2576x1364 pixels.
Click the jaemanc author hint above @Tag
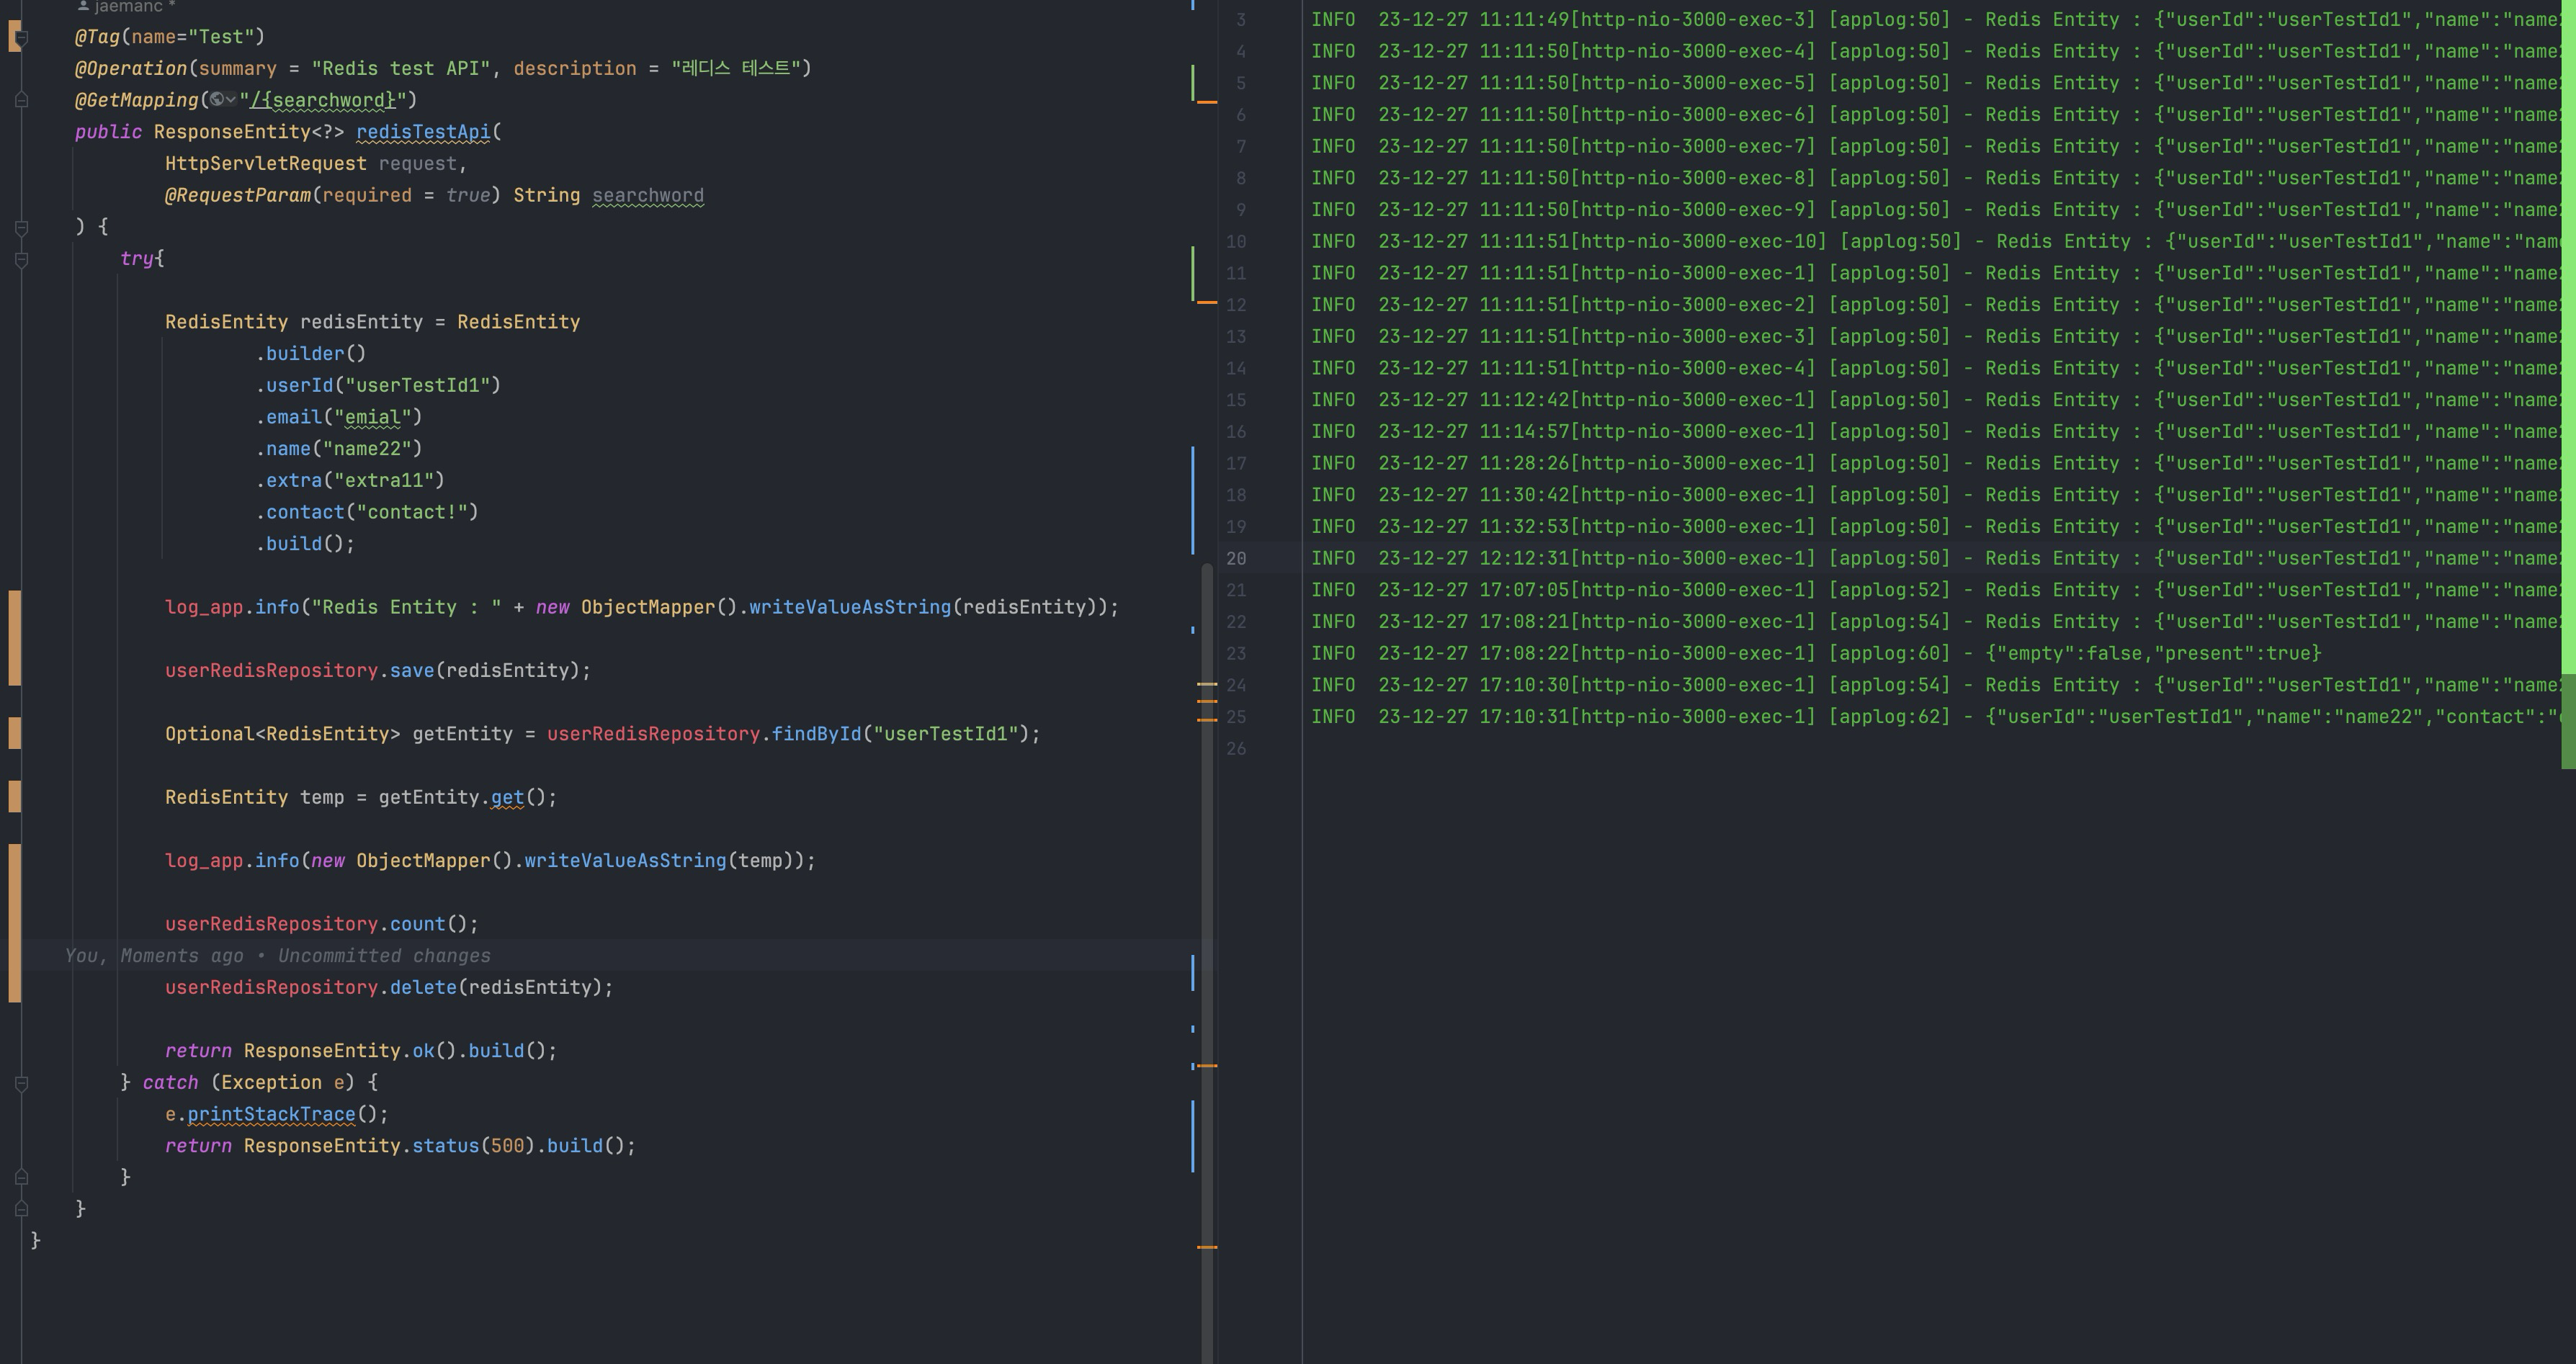pyautogui.click(x=128, y=7)
